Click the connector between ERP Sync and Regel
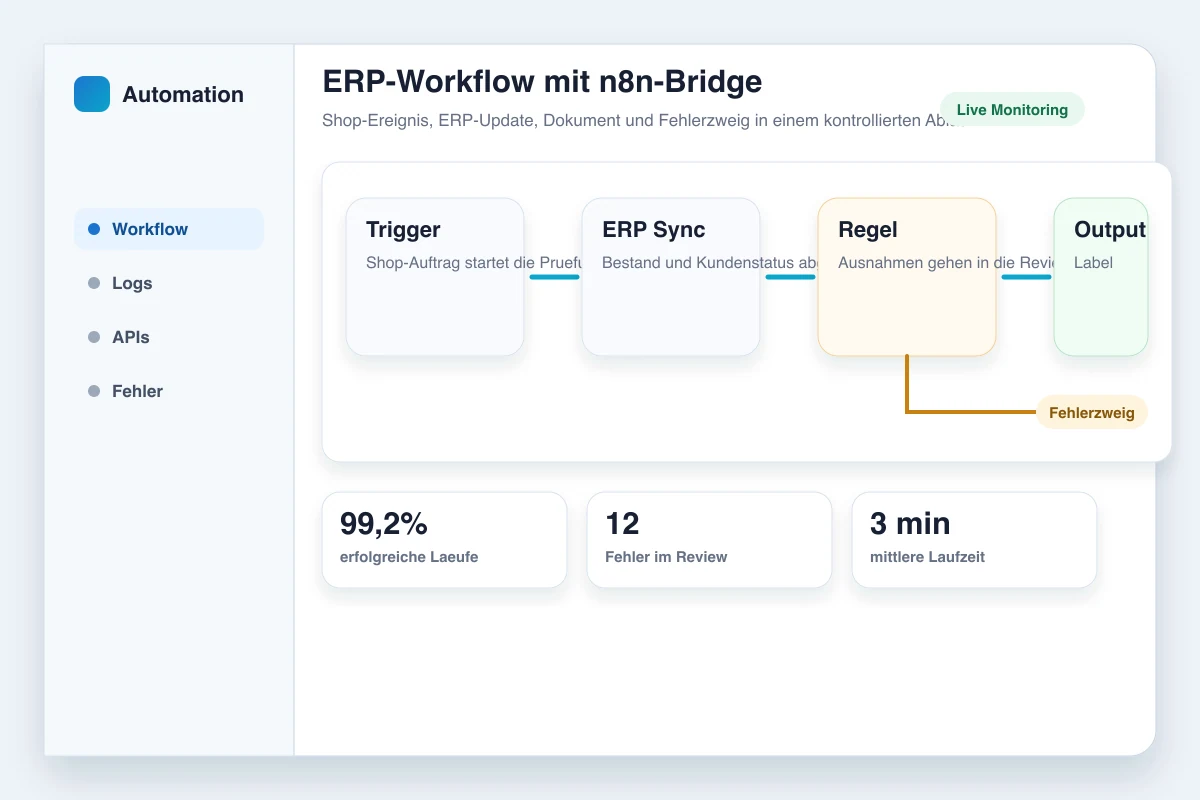This screenshot has width=1200, height=800. [790, 277]
